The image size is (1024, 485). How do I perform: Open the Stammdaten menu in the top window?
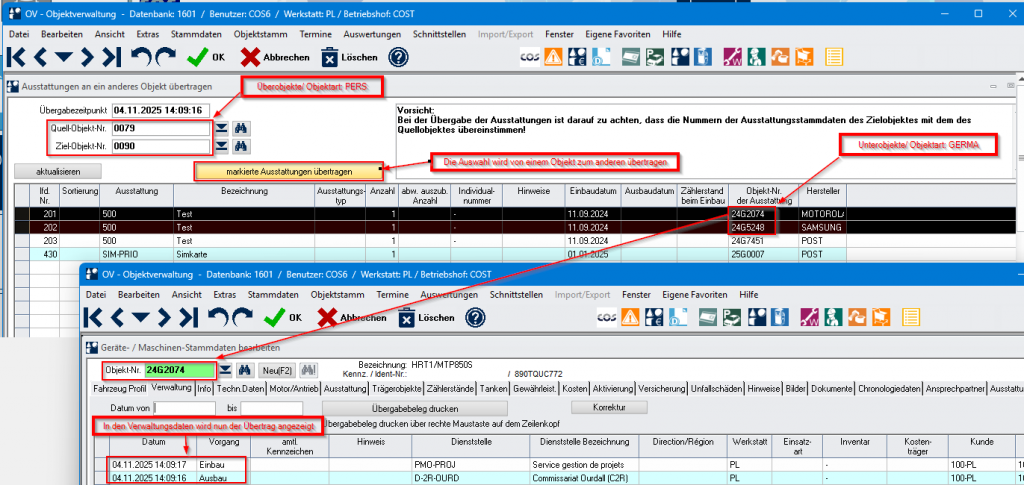coord(196,34)
